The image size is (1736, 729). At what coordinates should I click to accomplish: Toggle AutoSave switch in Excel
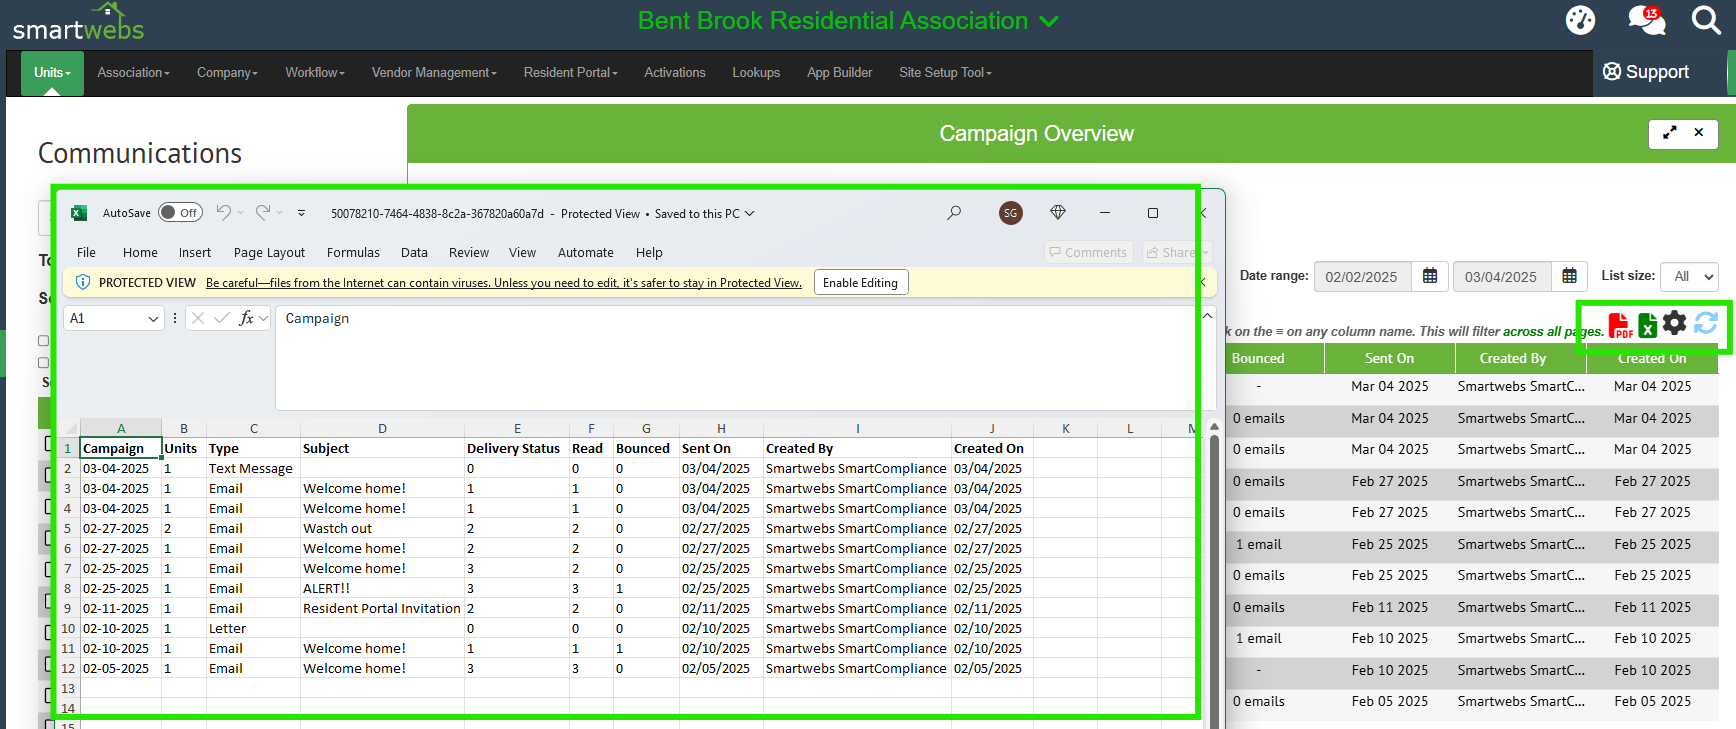tap(181, 213)
